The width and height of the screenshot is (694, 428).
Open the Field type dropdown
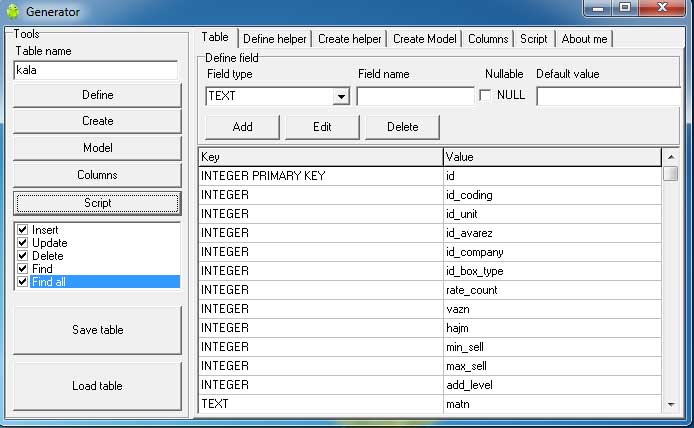point(341,97)
